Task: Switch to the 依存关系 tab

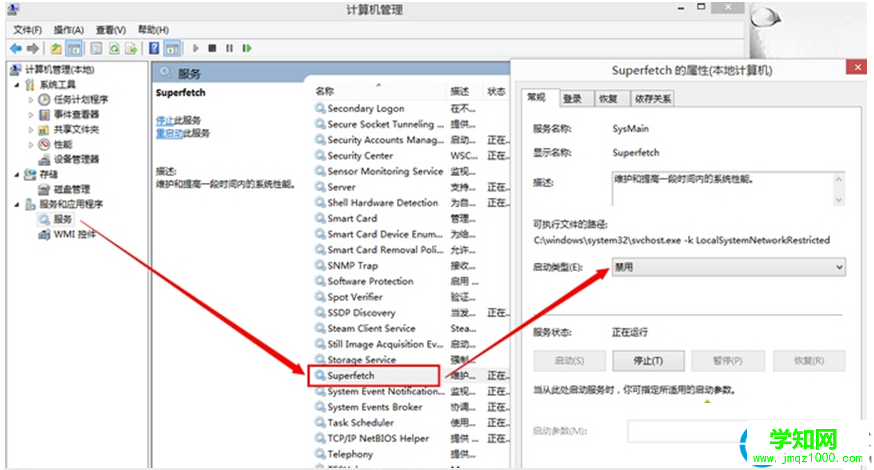Action: 653,99
